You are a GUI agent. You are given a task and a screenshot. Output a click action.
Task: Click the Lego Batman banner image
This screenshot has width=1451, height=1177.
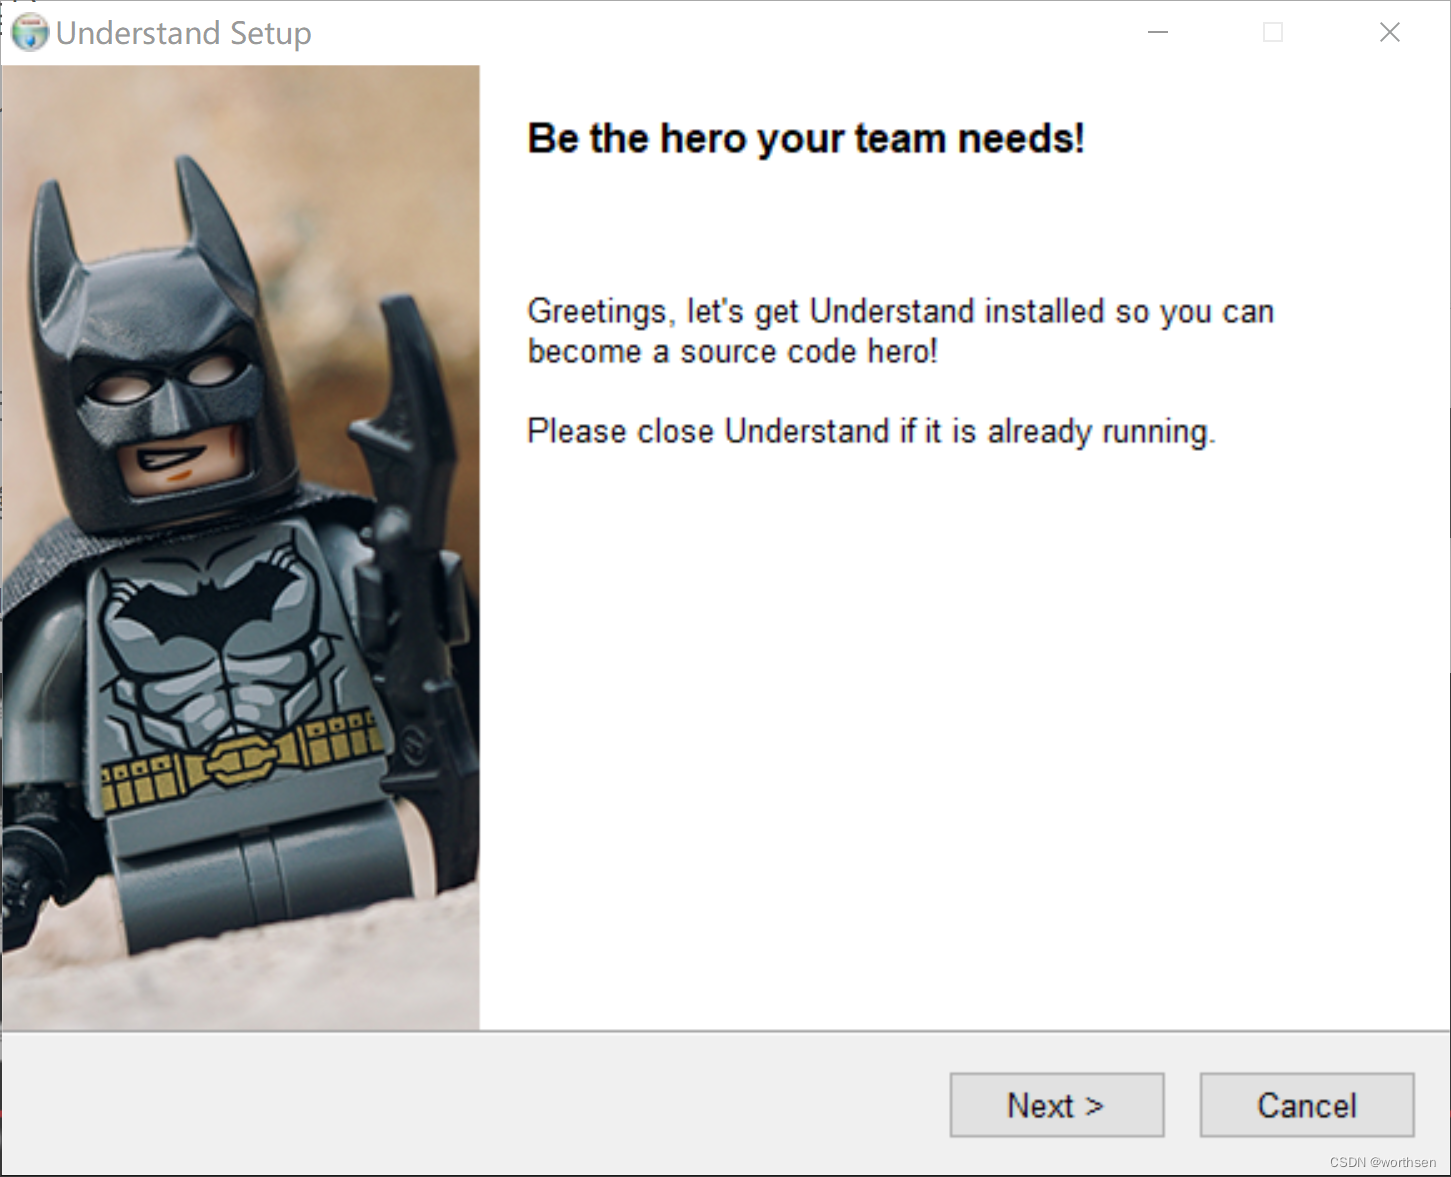click(x=241, y=548)
